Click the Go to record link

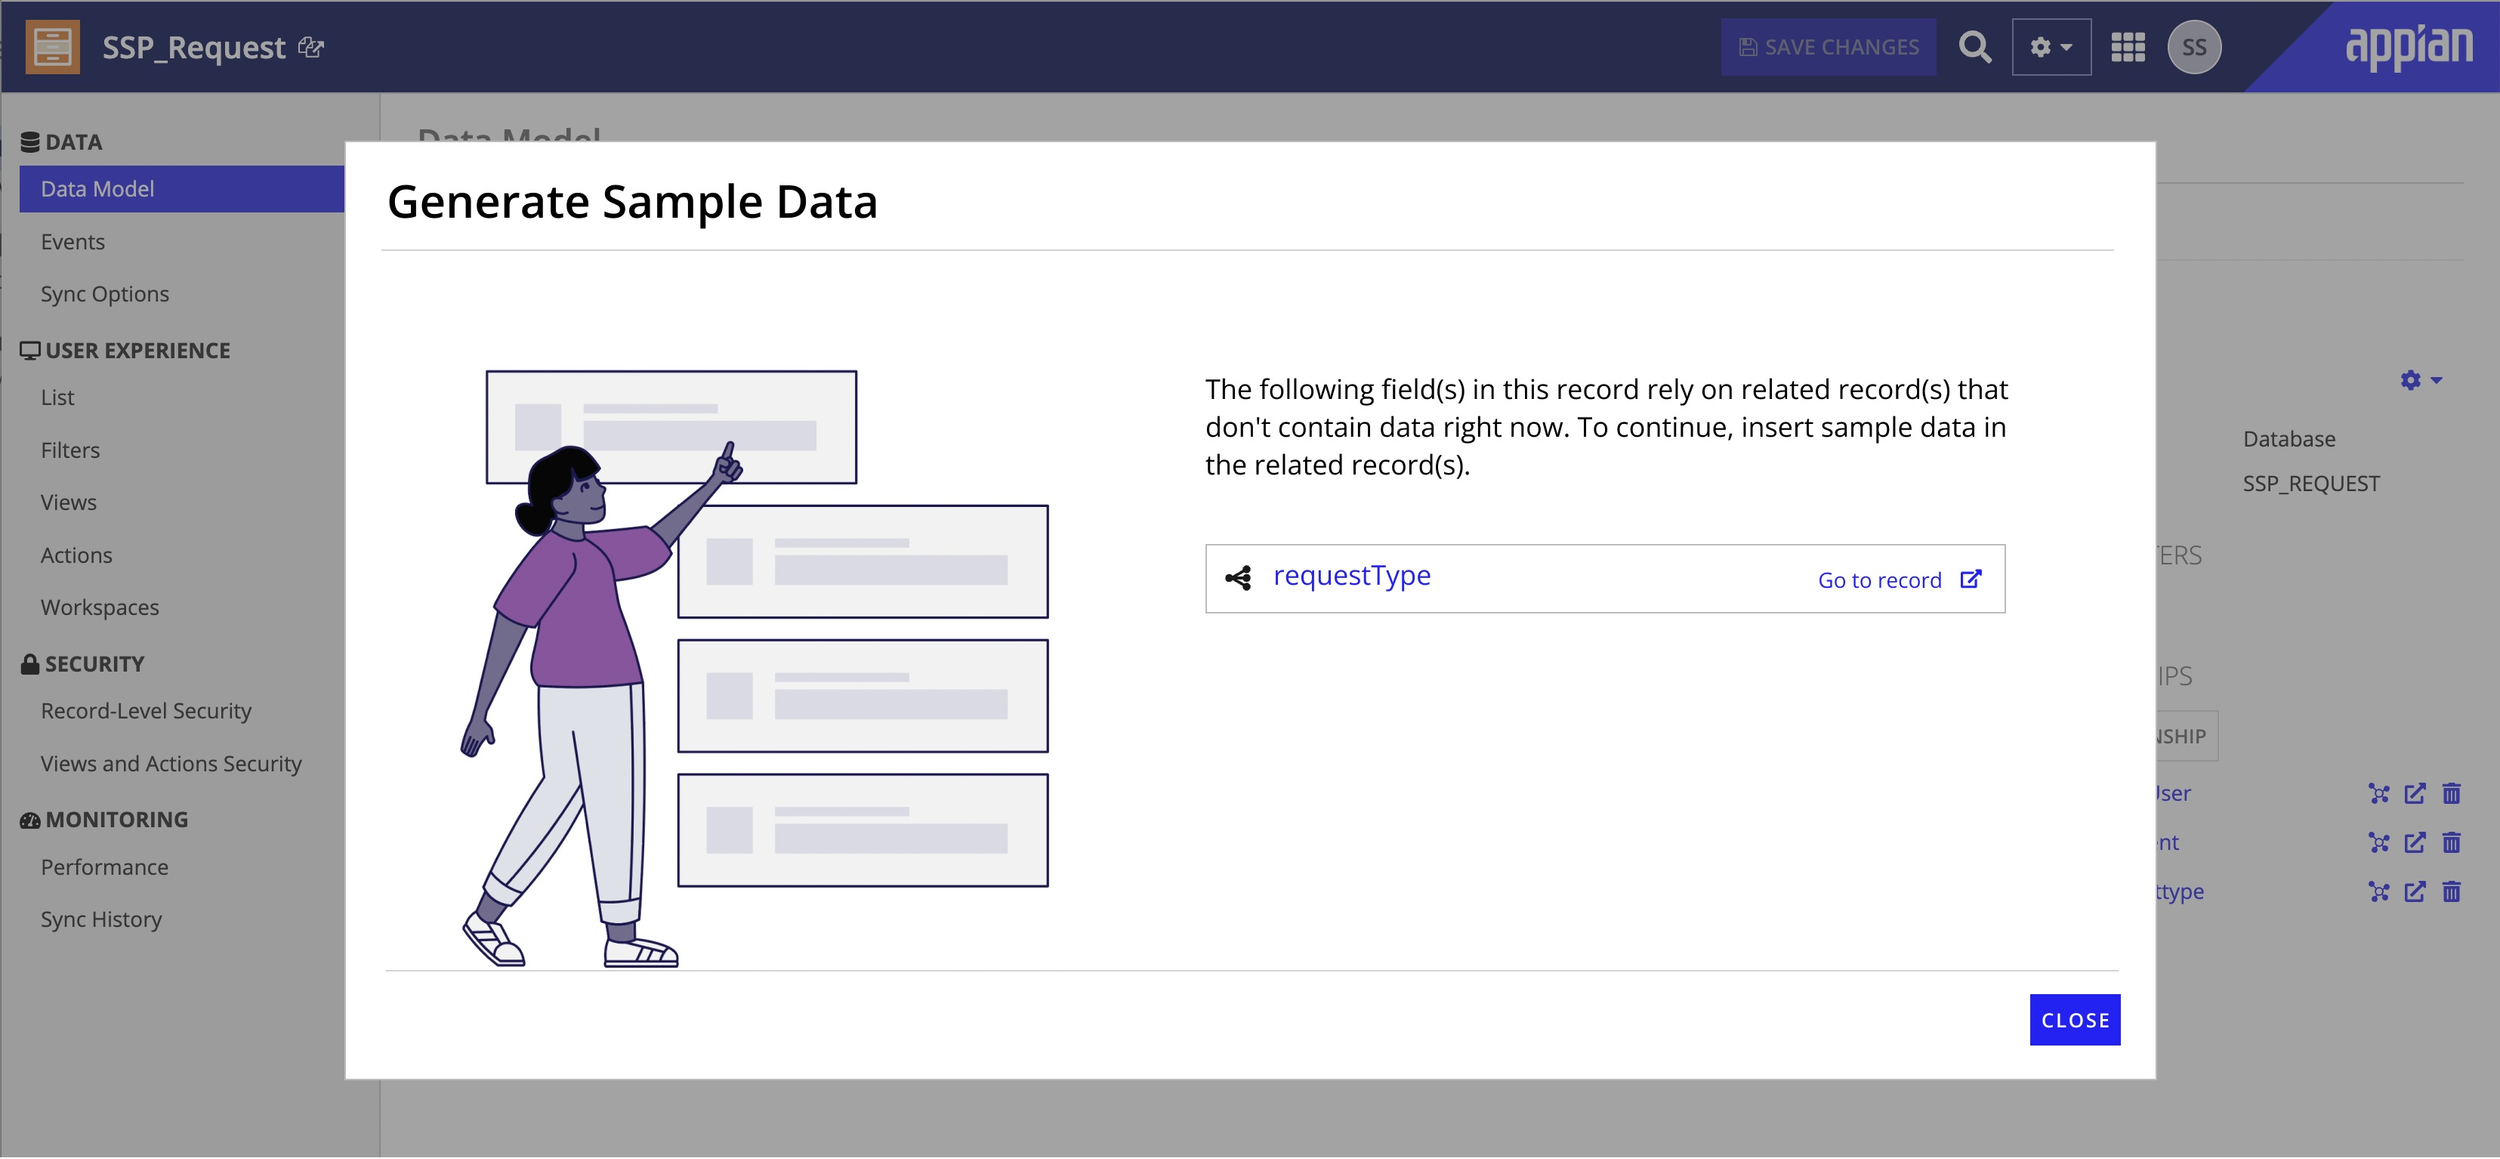[1880, 579]
